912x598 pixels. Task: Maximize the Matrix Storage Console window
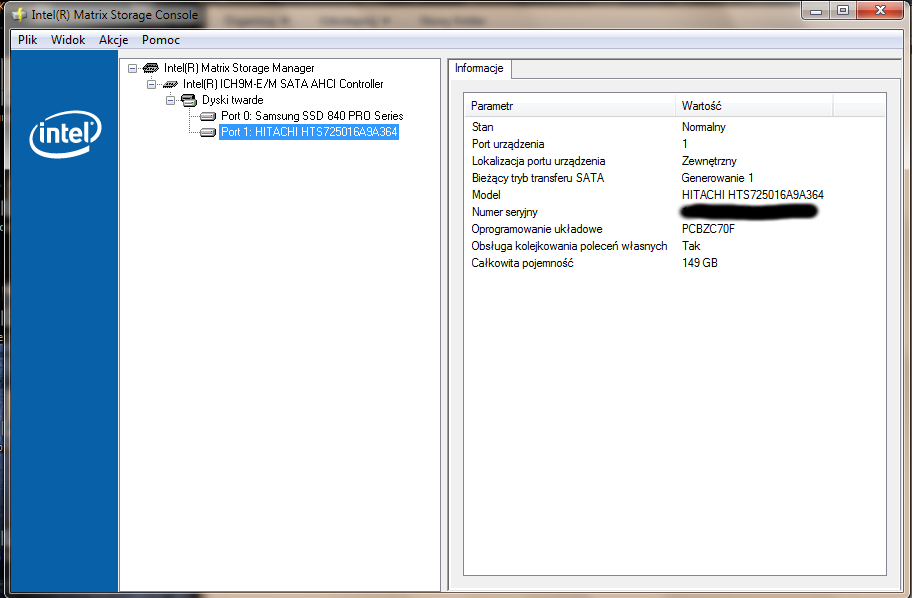pos(843,10)
